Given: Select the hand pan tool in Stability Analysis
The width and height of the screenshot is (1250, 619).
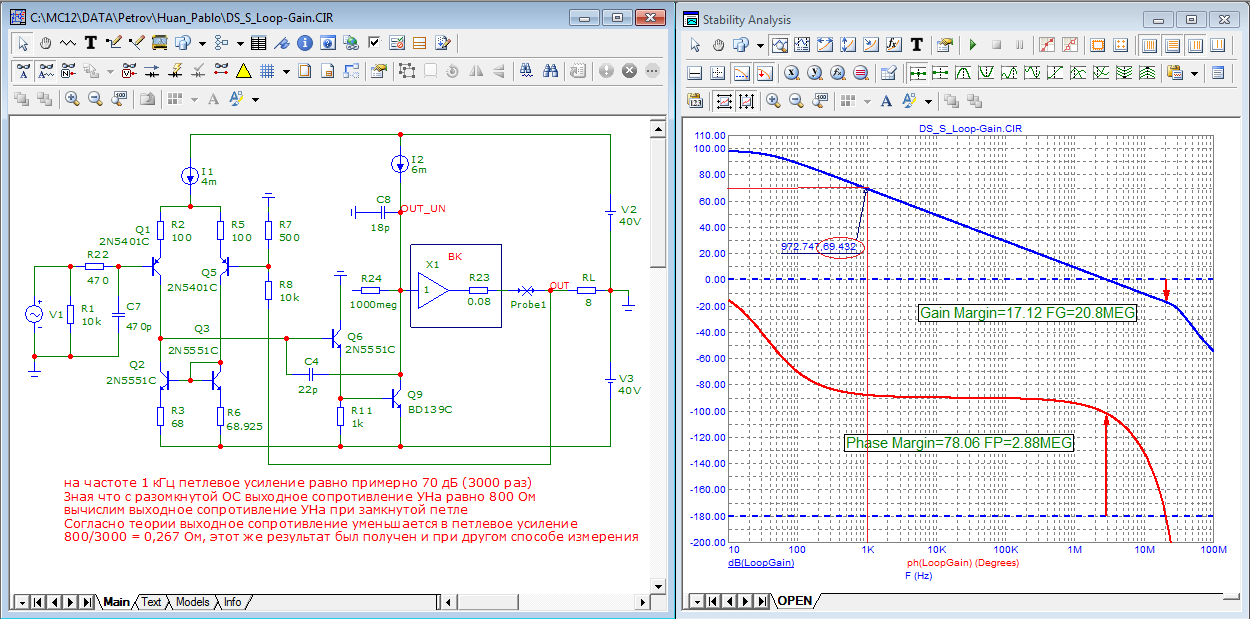Looking at the screenshot, I should (x=719, y=45).
